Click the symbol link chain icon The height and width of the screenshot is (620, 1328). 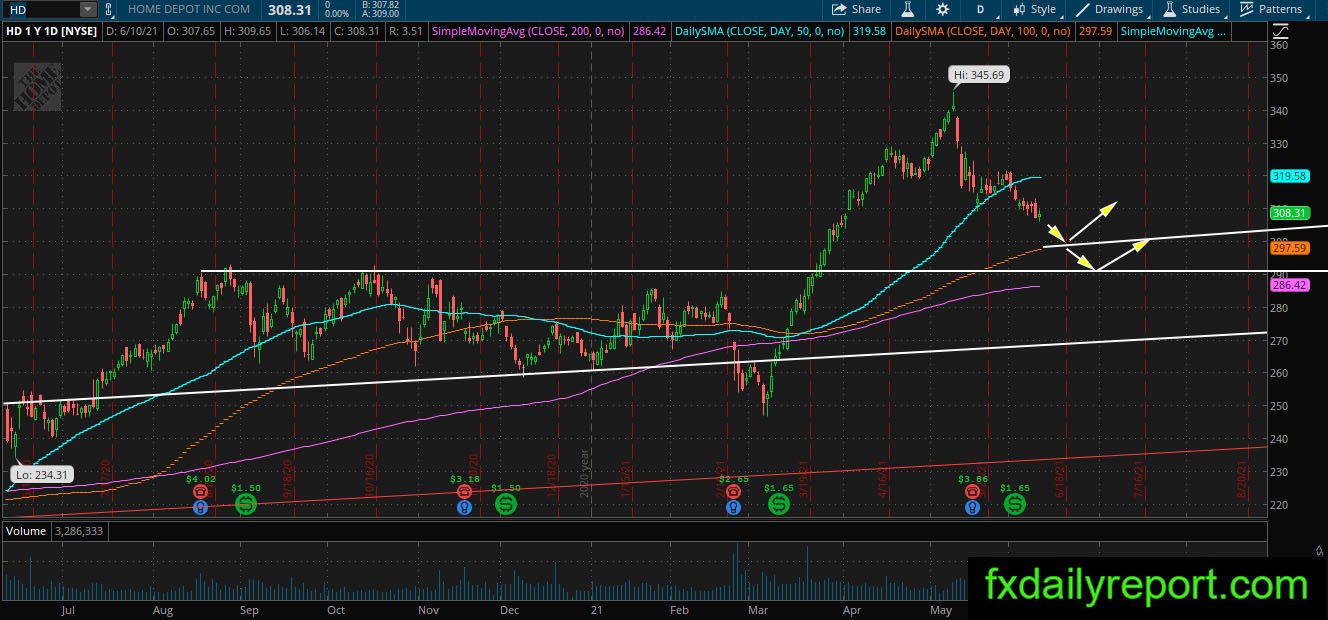point(109,9)
